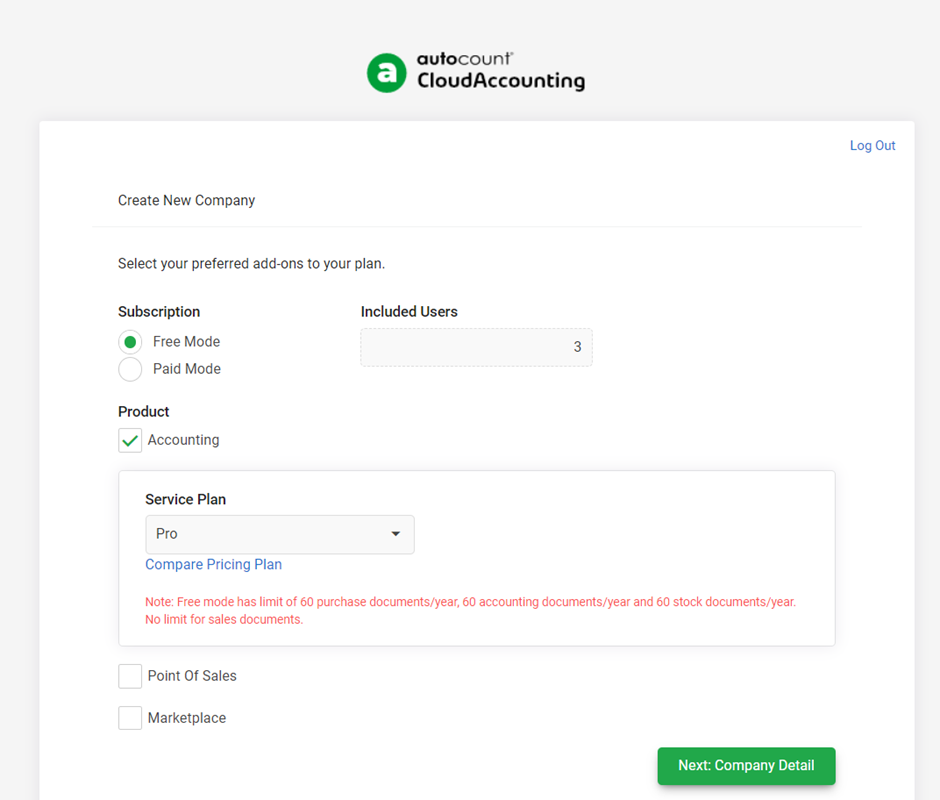Screen dimensions: 940x800
Task: Click the red Free mode limit note
Action: pos(471,610)
